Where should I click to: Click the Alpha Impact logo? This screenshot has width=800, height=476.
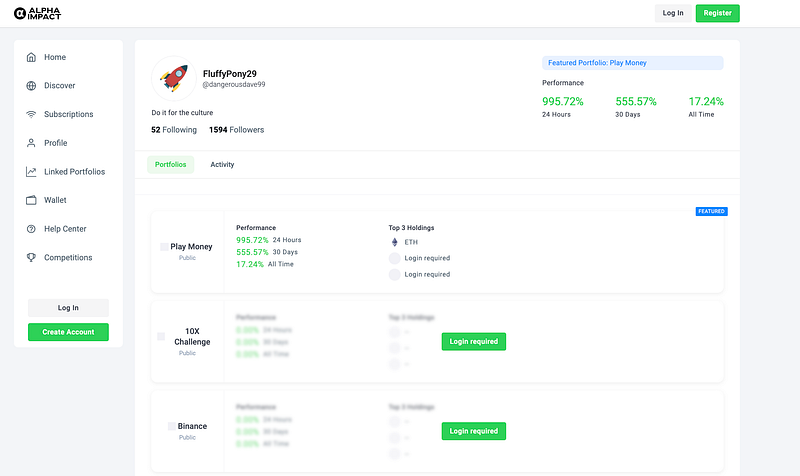point(37,13)
